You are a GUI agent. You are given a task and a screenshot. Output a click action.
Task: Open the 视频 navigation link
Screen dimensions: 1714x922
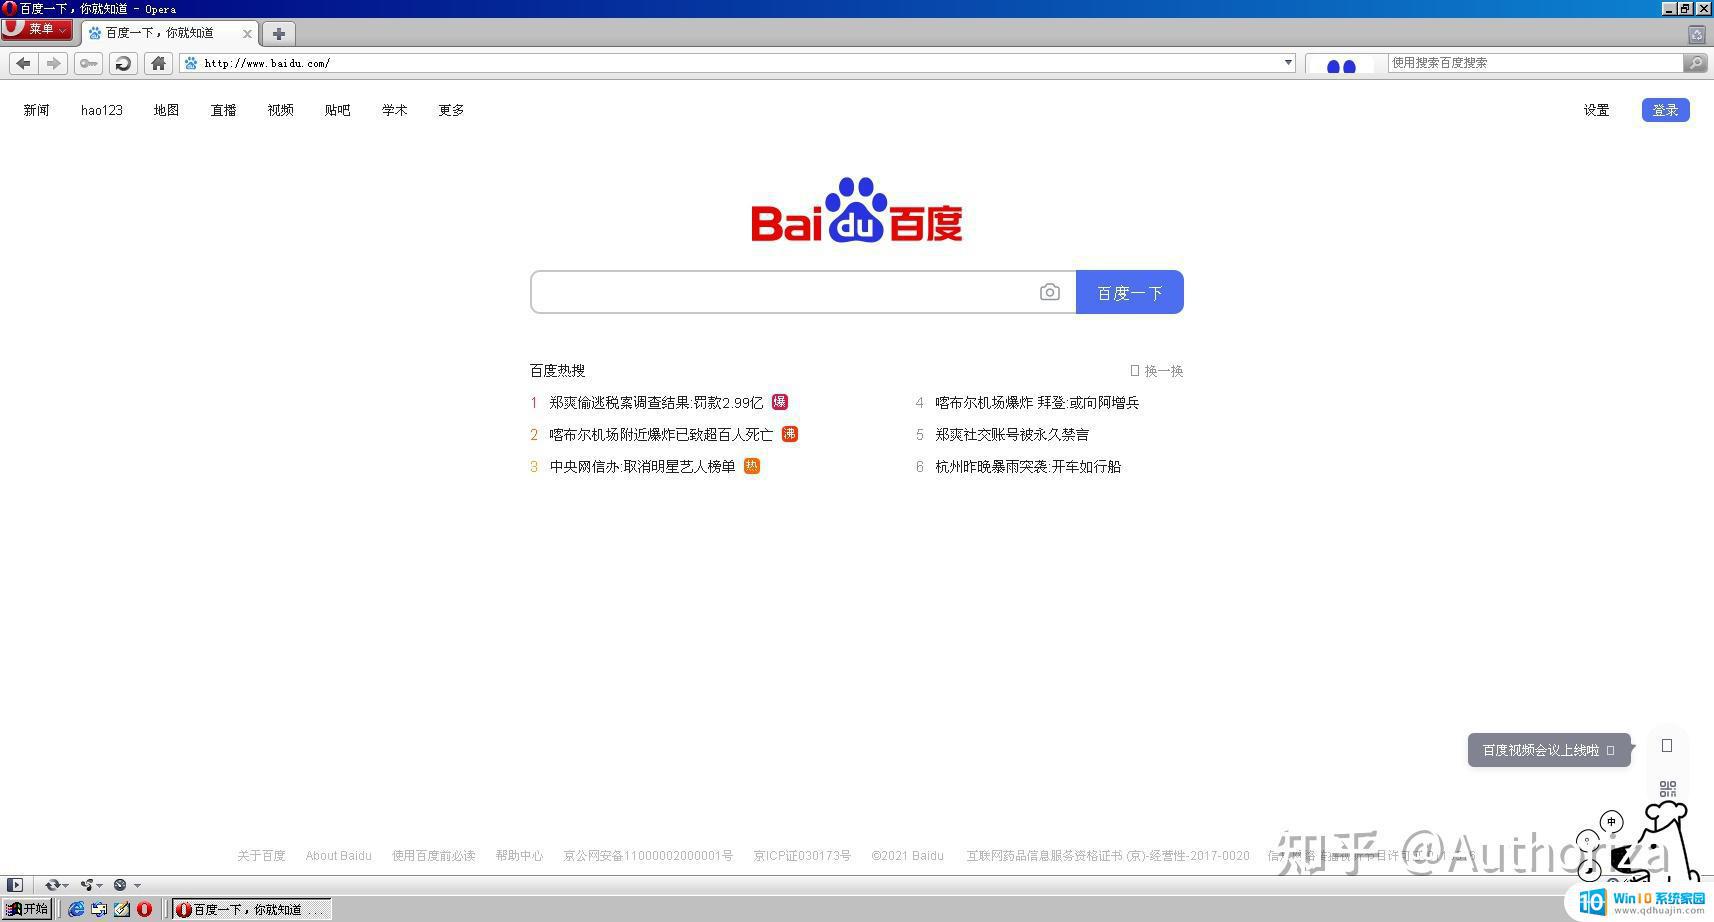[x=280, y=110]
